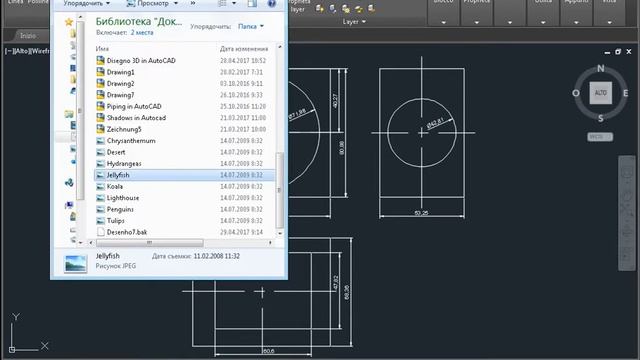Viewport: 640px width, 360px height.
Task: Click the Jellyfish preview thumbnail in details pane
Action: [x=76, y=264]
